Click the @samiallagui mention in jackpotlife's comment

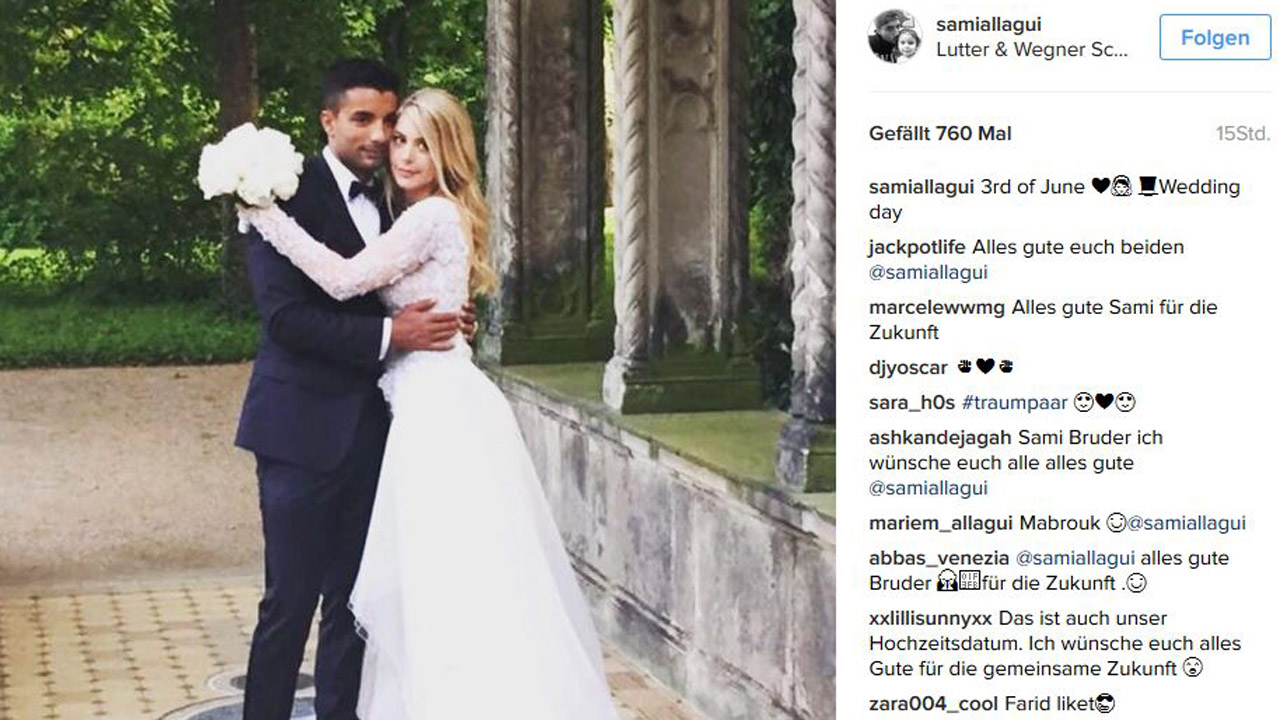928,273
